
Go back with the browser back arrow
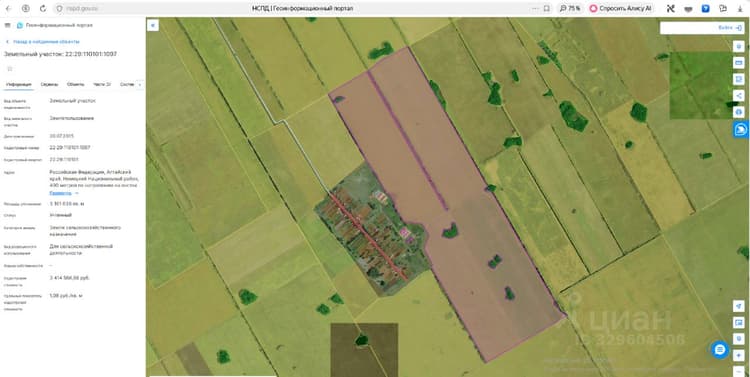(8, 9)
